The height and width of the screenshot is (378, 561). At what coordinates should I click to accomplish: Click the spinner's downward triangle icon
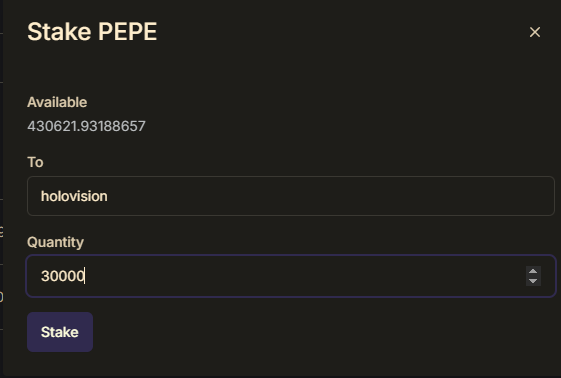(x=533, y=281)
